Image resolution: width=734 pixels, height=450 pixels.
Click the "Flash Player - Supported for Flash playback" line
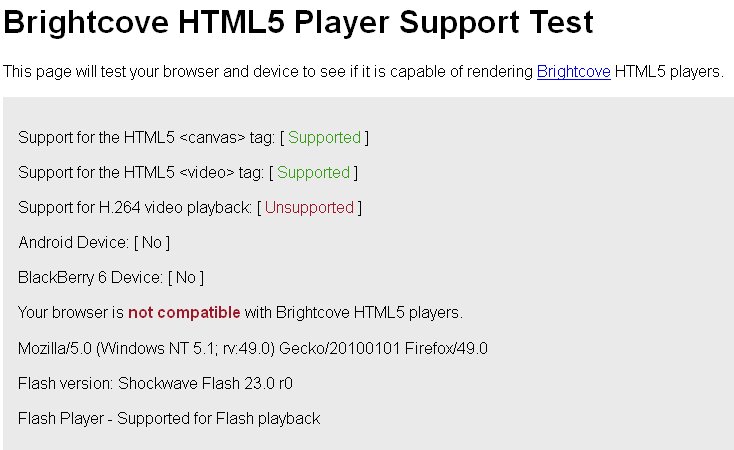[x=169, y=419]
